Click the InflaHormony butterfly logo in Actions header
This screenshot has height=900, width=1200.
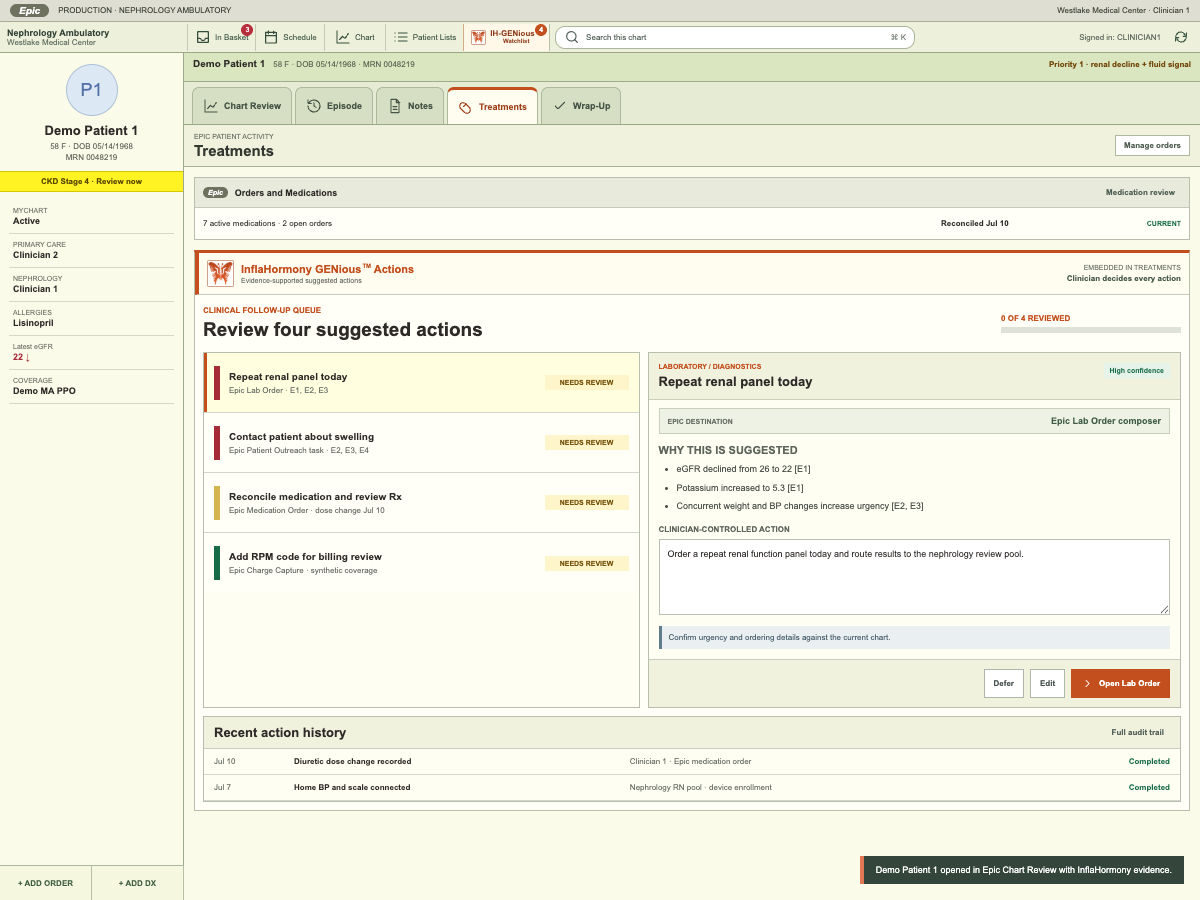click(x=221, y=273)
